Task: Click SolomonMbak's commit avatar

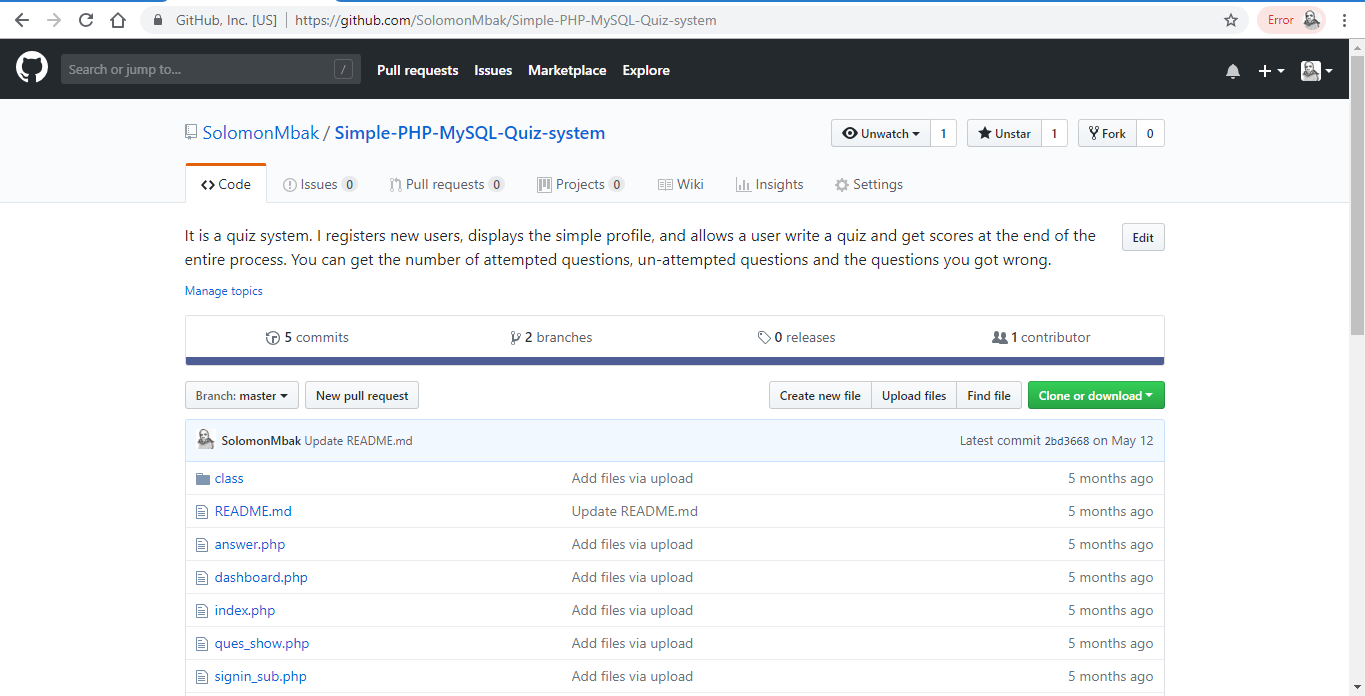Action: tap(206, 440)
